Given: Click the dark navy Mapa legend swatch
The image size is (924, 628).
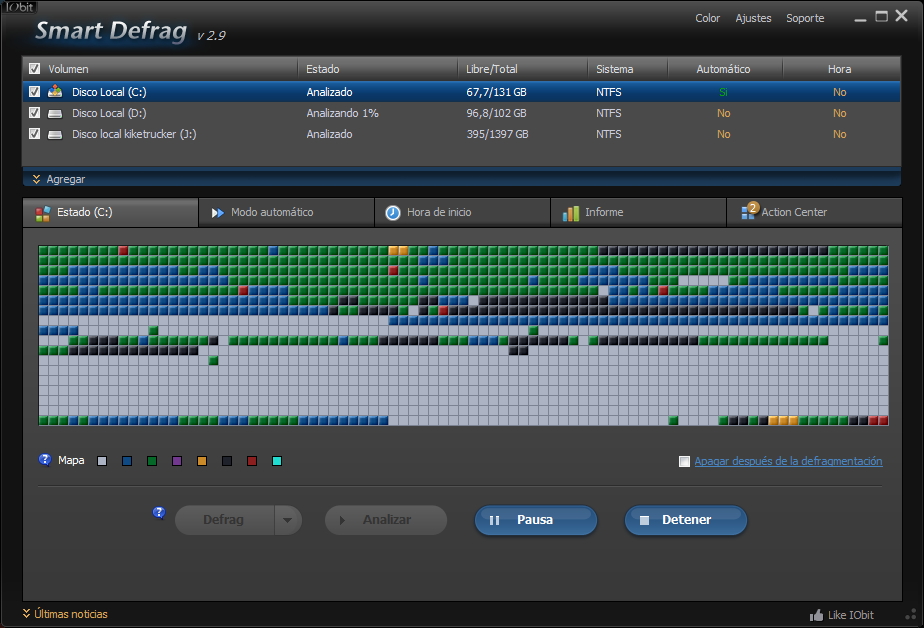Looking at the screenshot, I should click(227, 461).
